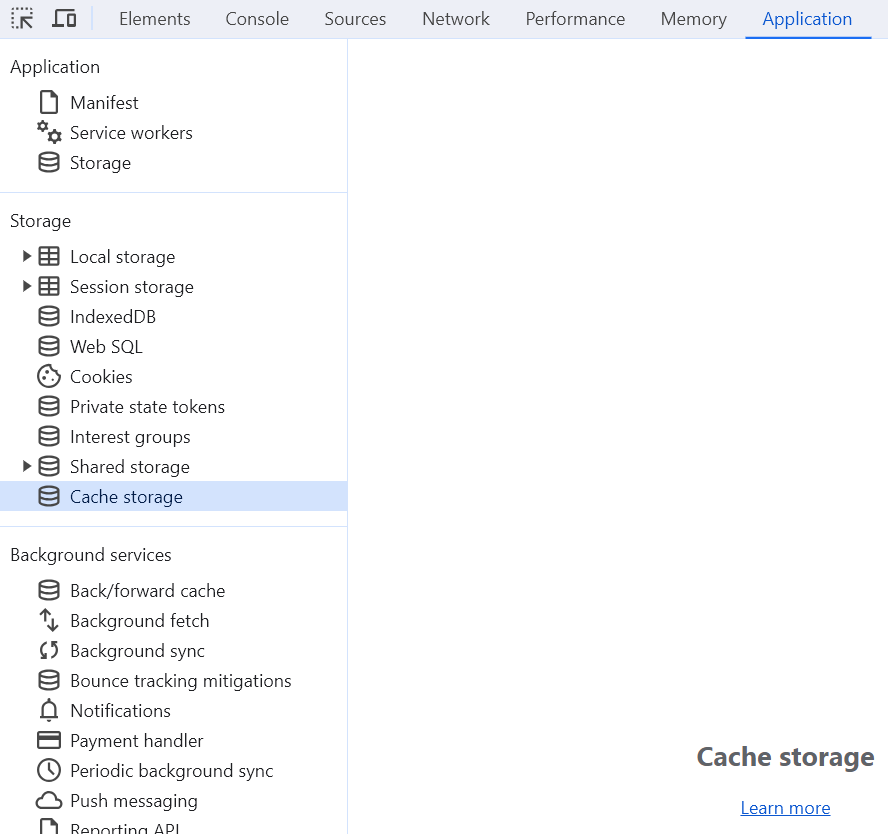
Task: Select the Service workers gear icon
Action: point(49,132)
